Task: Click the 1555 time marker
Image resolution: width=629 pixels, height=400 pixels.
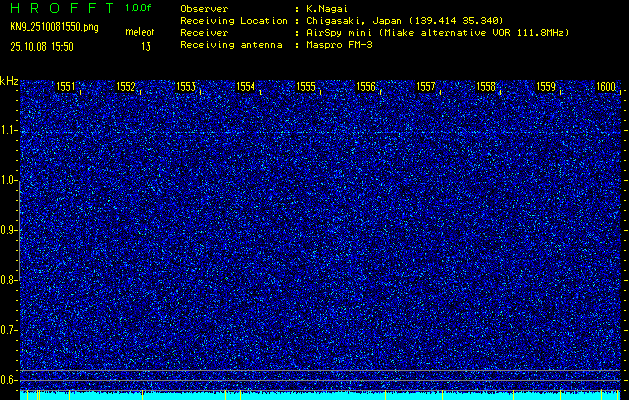Action: pos(306,87)
